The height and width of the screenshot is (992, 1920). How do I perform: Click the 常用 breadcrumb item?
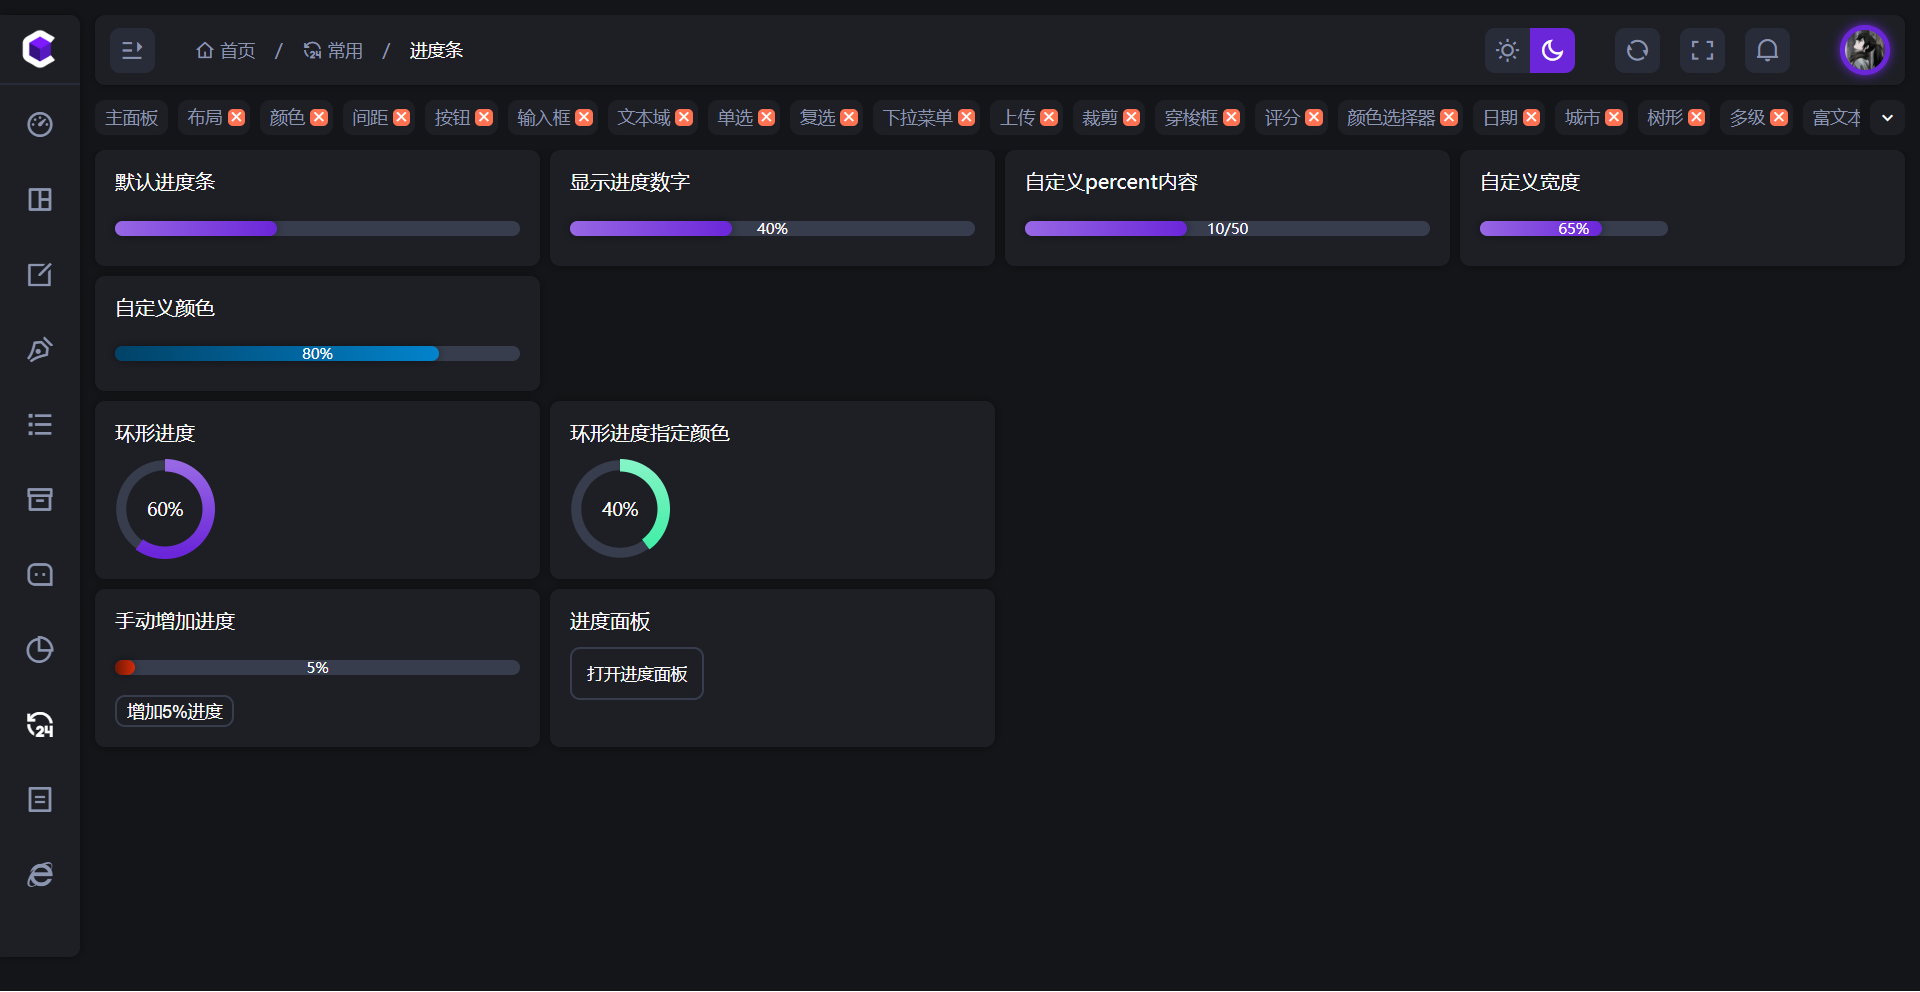click(333, 50)
